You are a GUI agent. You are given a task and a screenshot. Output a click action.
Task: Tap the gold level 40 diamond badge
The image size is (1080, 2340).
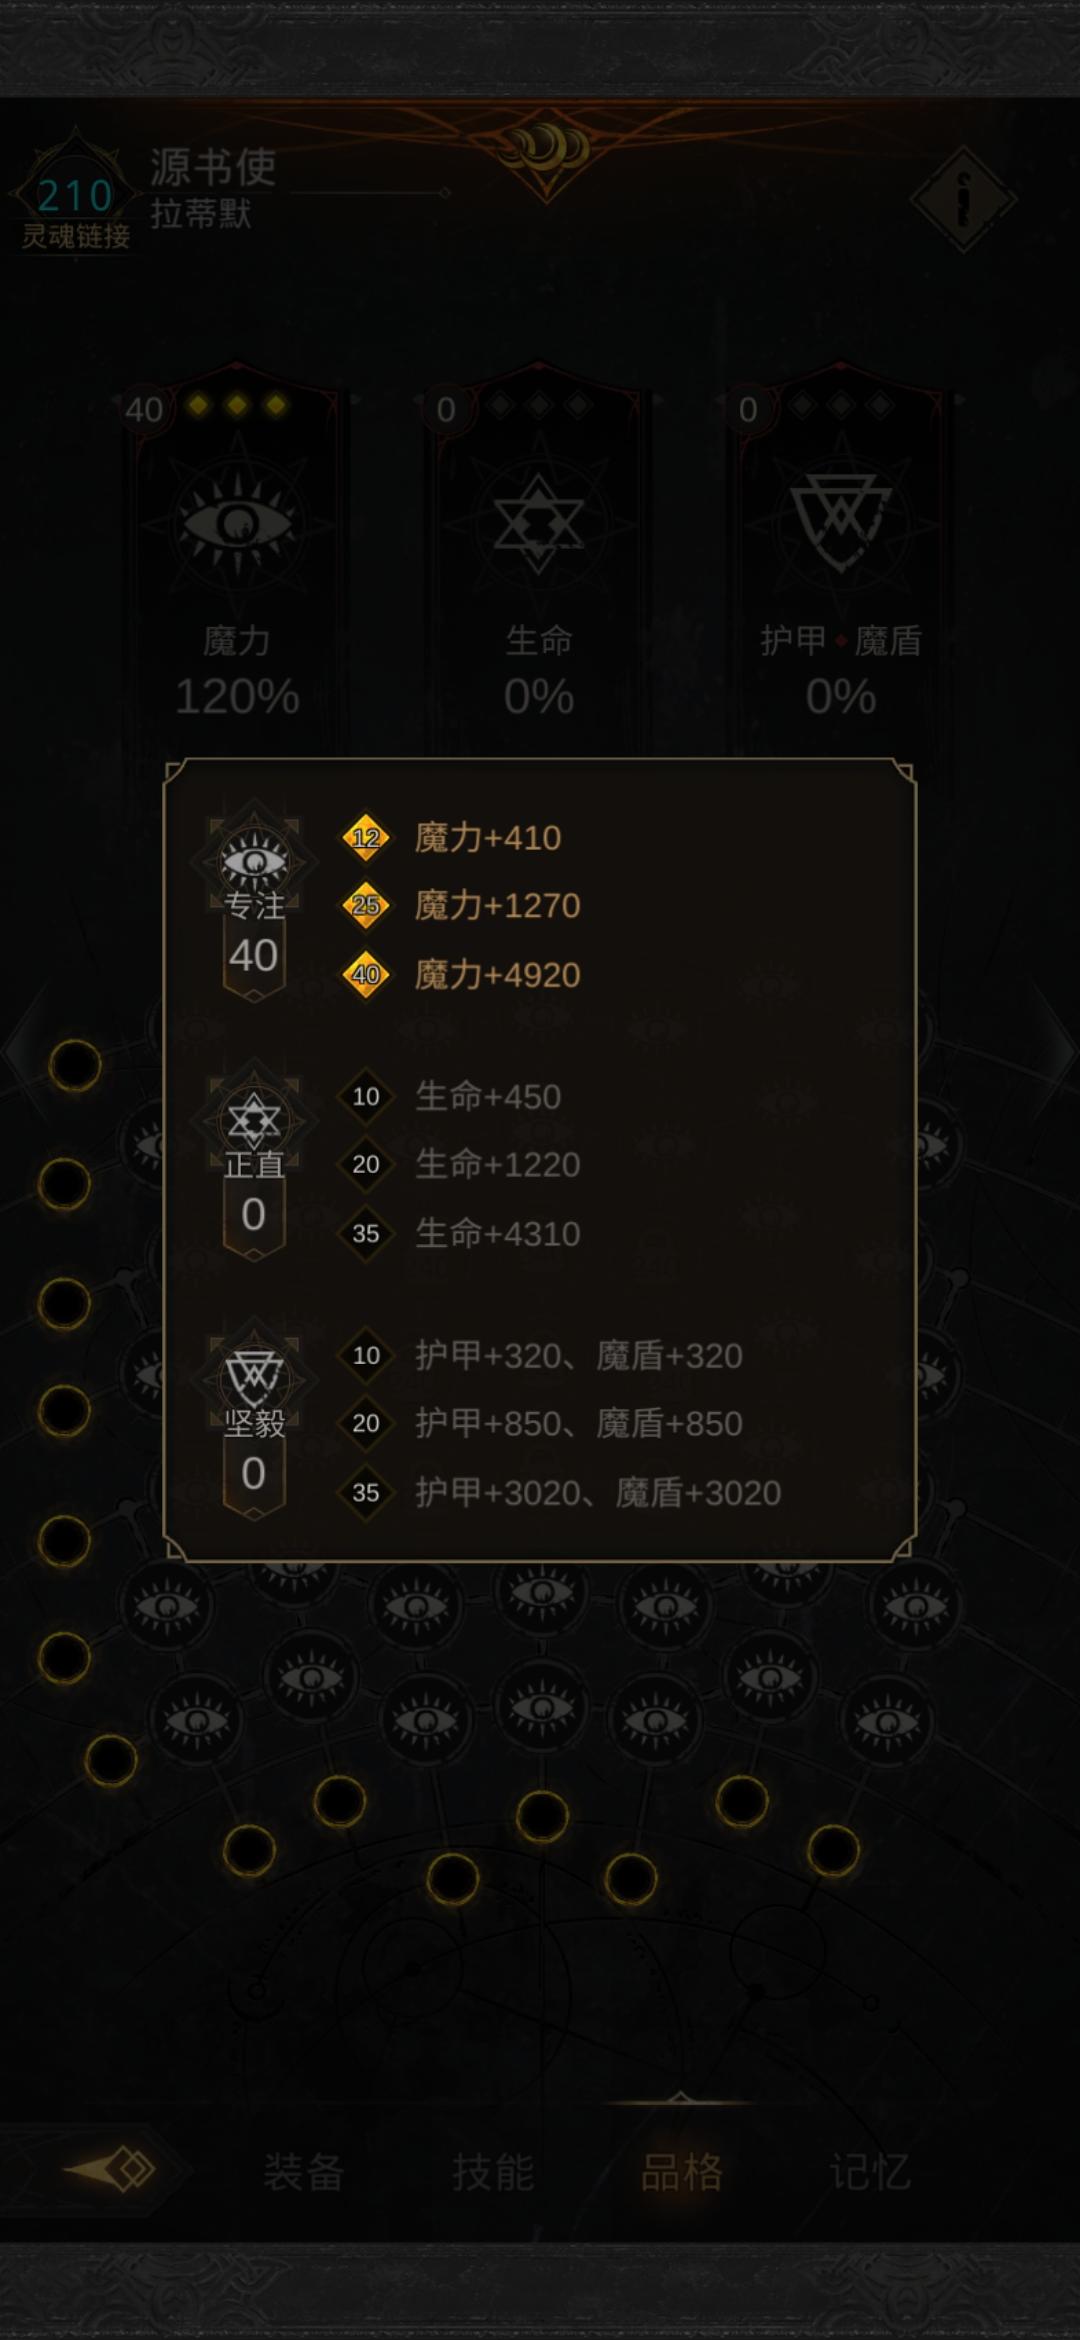point(366,974)
